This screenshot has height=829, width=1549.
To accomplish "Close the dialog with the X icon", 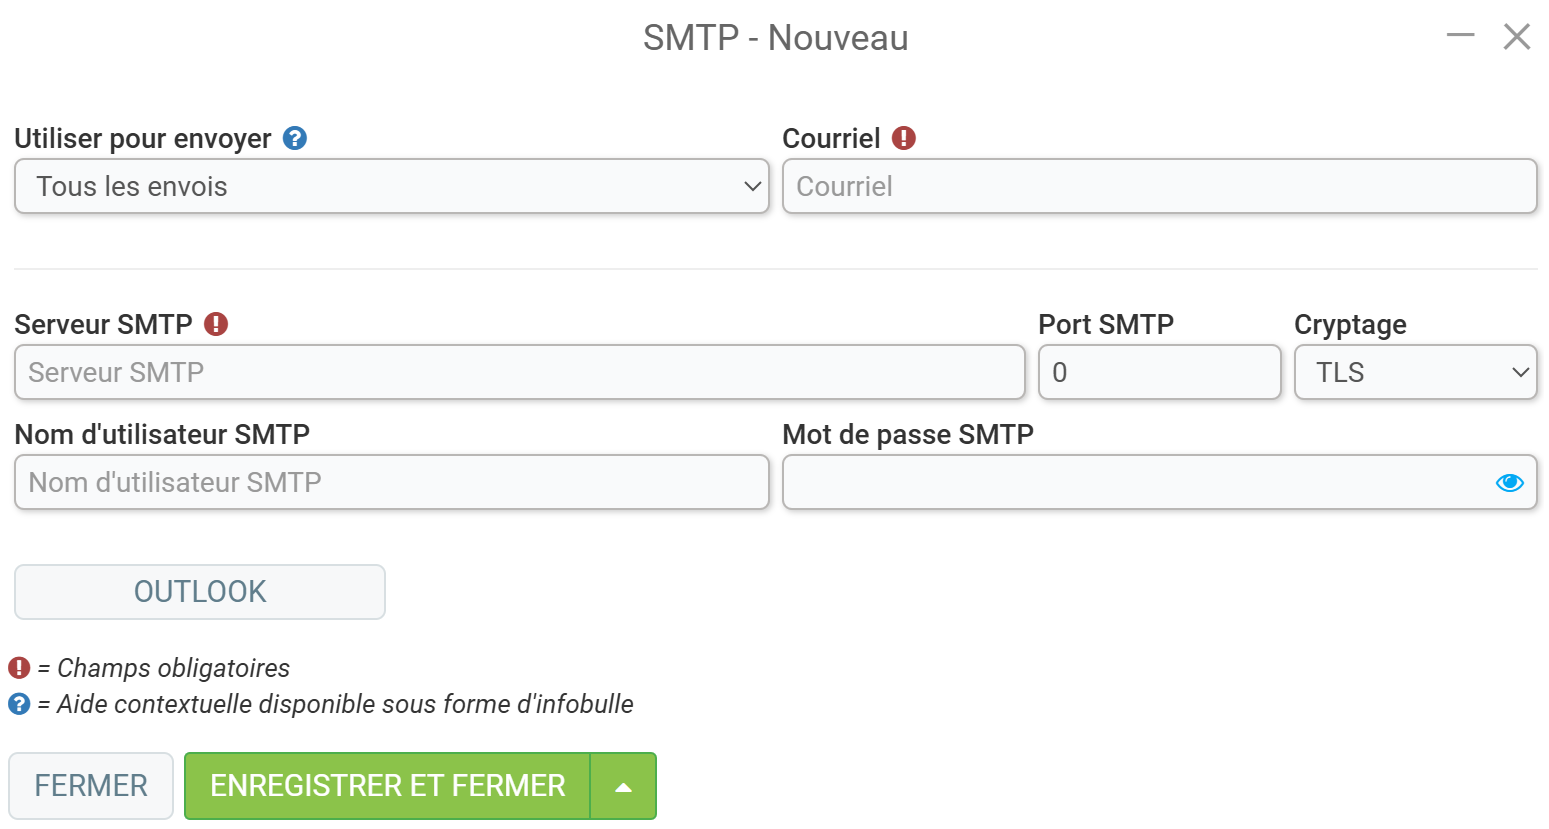I will pos(1517,37).
